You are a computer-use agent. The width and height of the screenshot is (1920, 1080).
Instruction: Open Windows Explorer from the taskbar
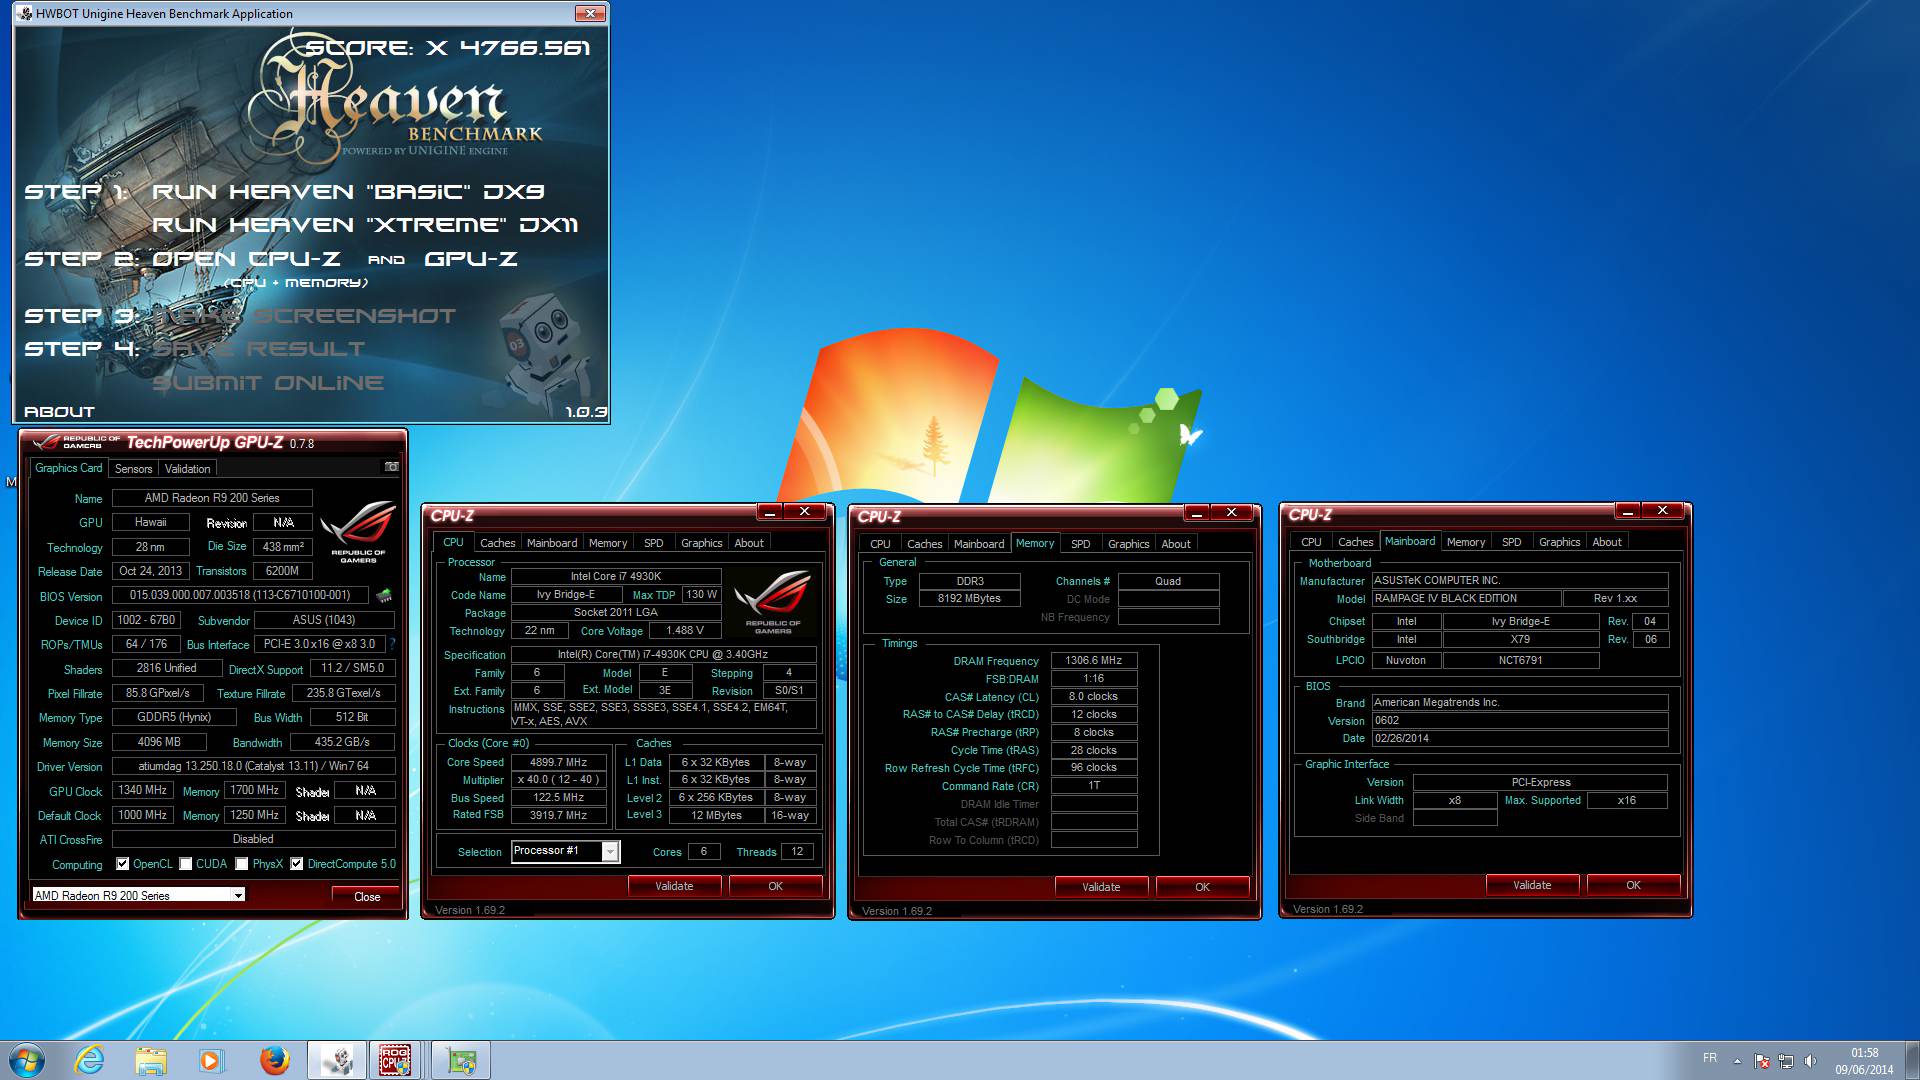(x=151, y=1060)
